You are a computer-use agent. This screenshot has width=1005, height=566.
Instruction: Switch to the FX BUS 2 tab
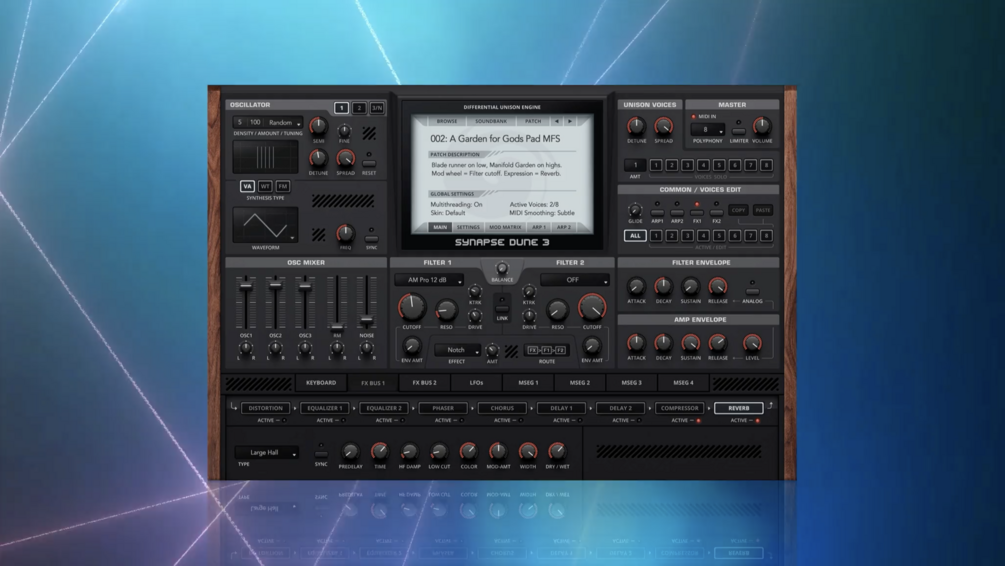[x=424, y=383]
